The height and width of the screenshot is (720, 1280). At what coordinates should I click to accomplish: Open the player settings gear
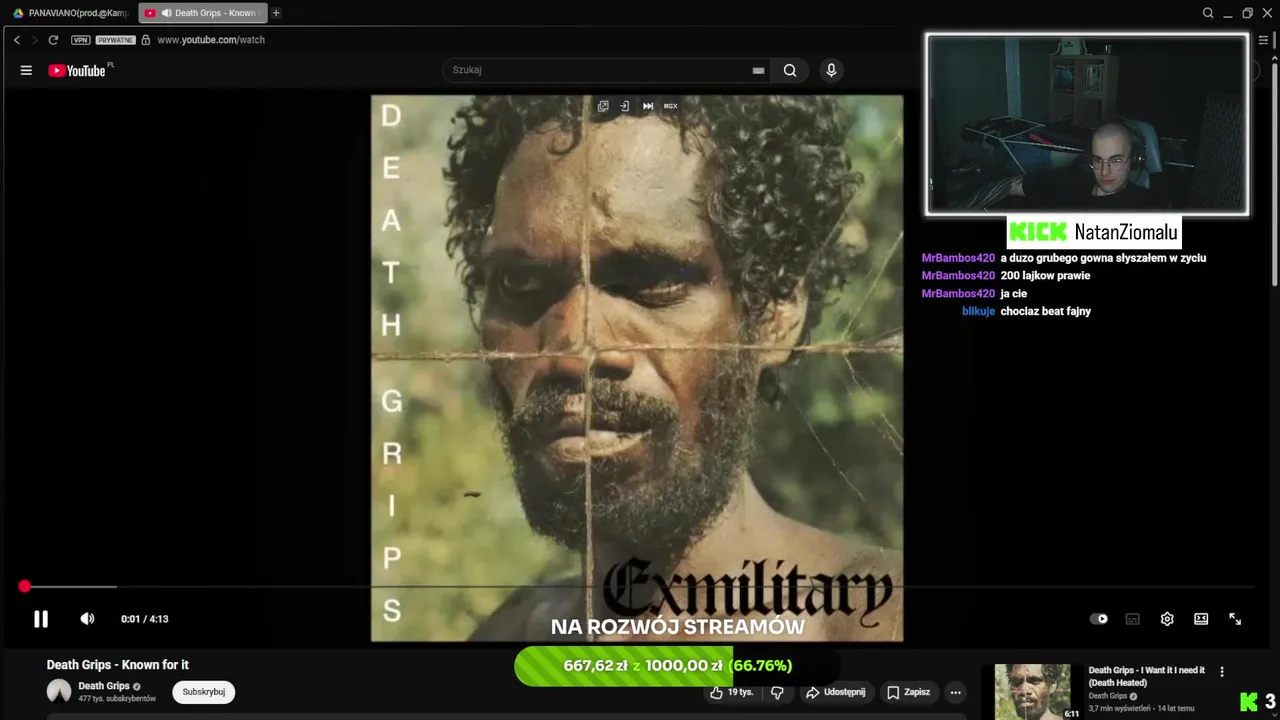(x=1167, y=619)
